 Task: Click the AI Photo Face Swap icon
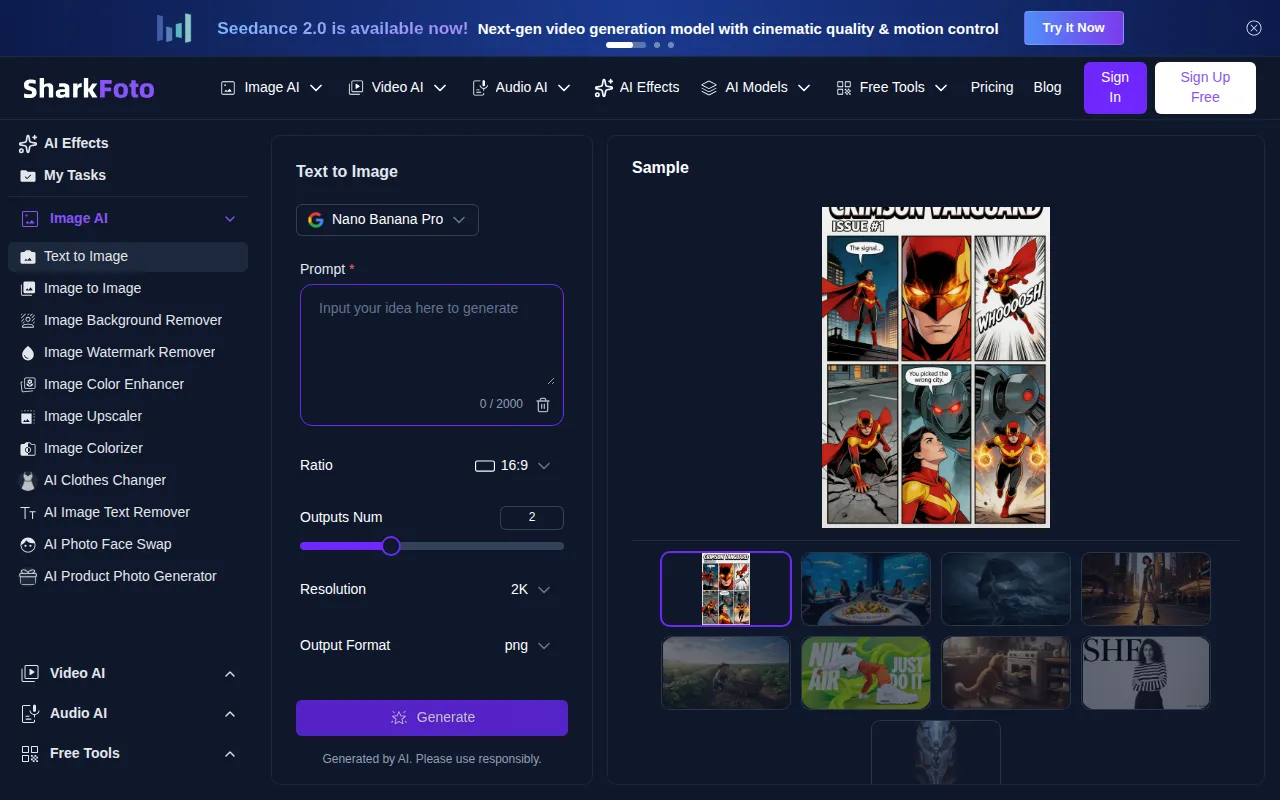point(28,544)
